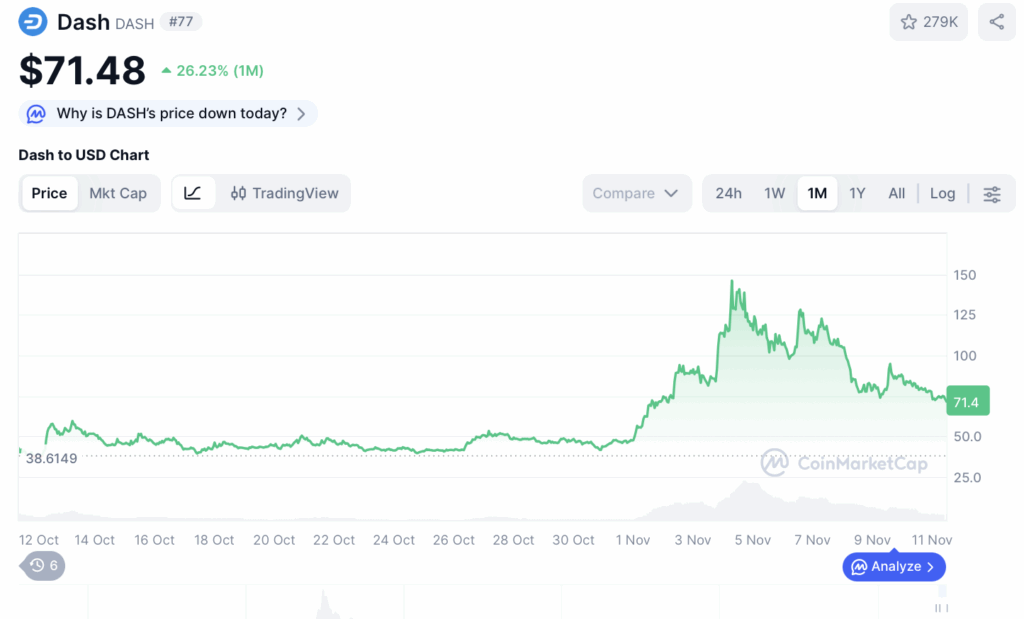This screenshot has width=1024, height=619.
Task: Click the #77 rank badge
Action: tap(181, 22)
